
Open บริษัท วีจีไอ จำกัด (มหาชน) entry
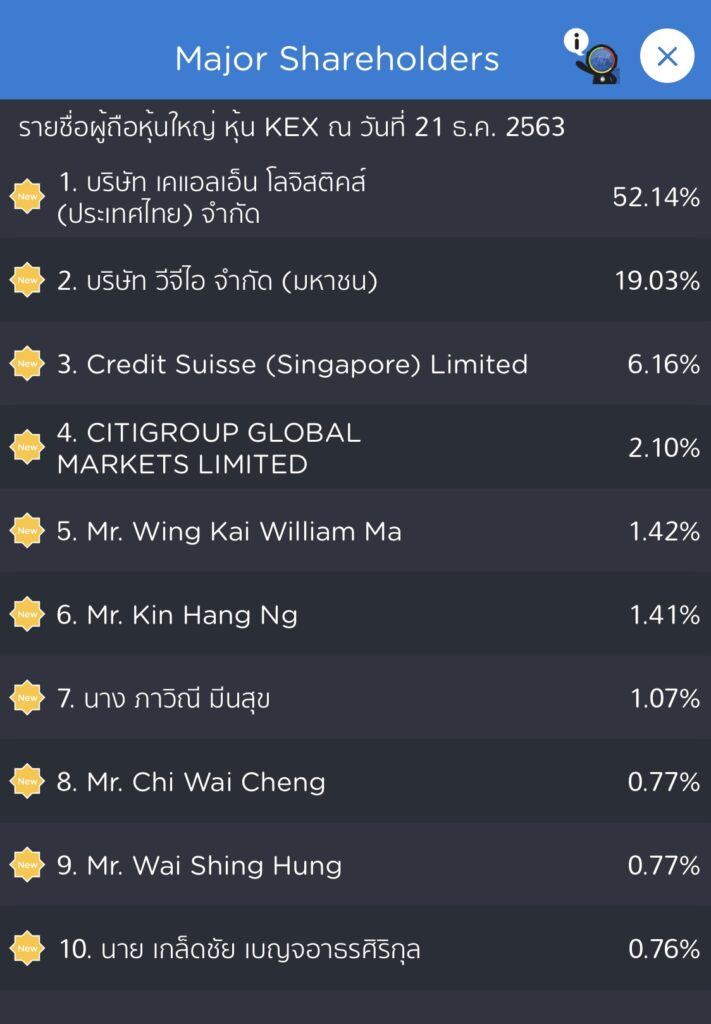[x=217, y=282]
